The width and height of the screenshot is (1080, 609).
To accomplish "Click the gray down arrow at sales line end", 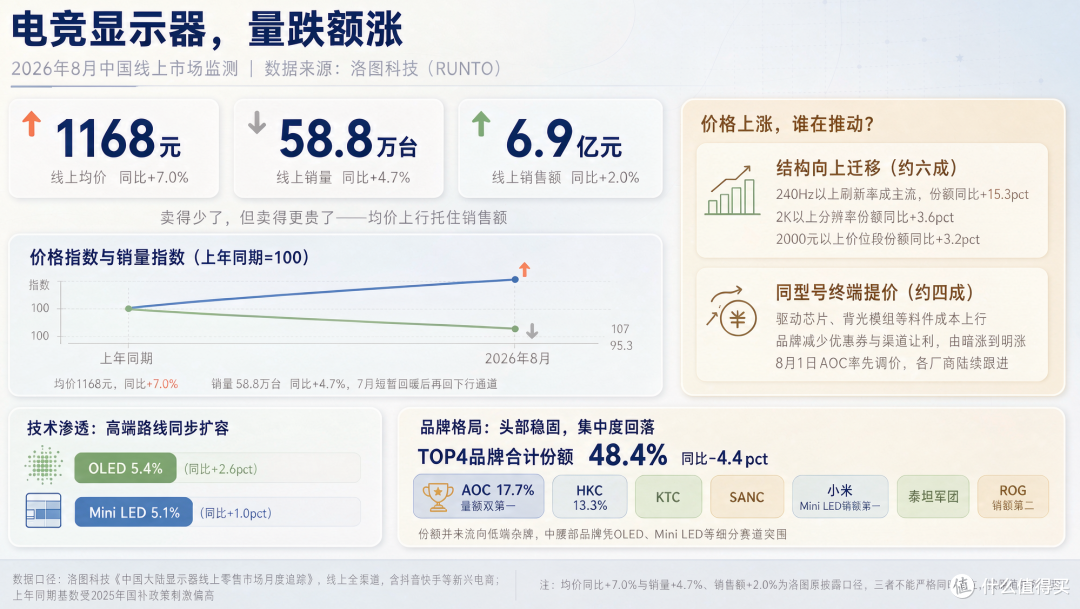I will pyautogui.click(x=532, y=331).
